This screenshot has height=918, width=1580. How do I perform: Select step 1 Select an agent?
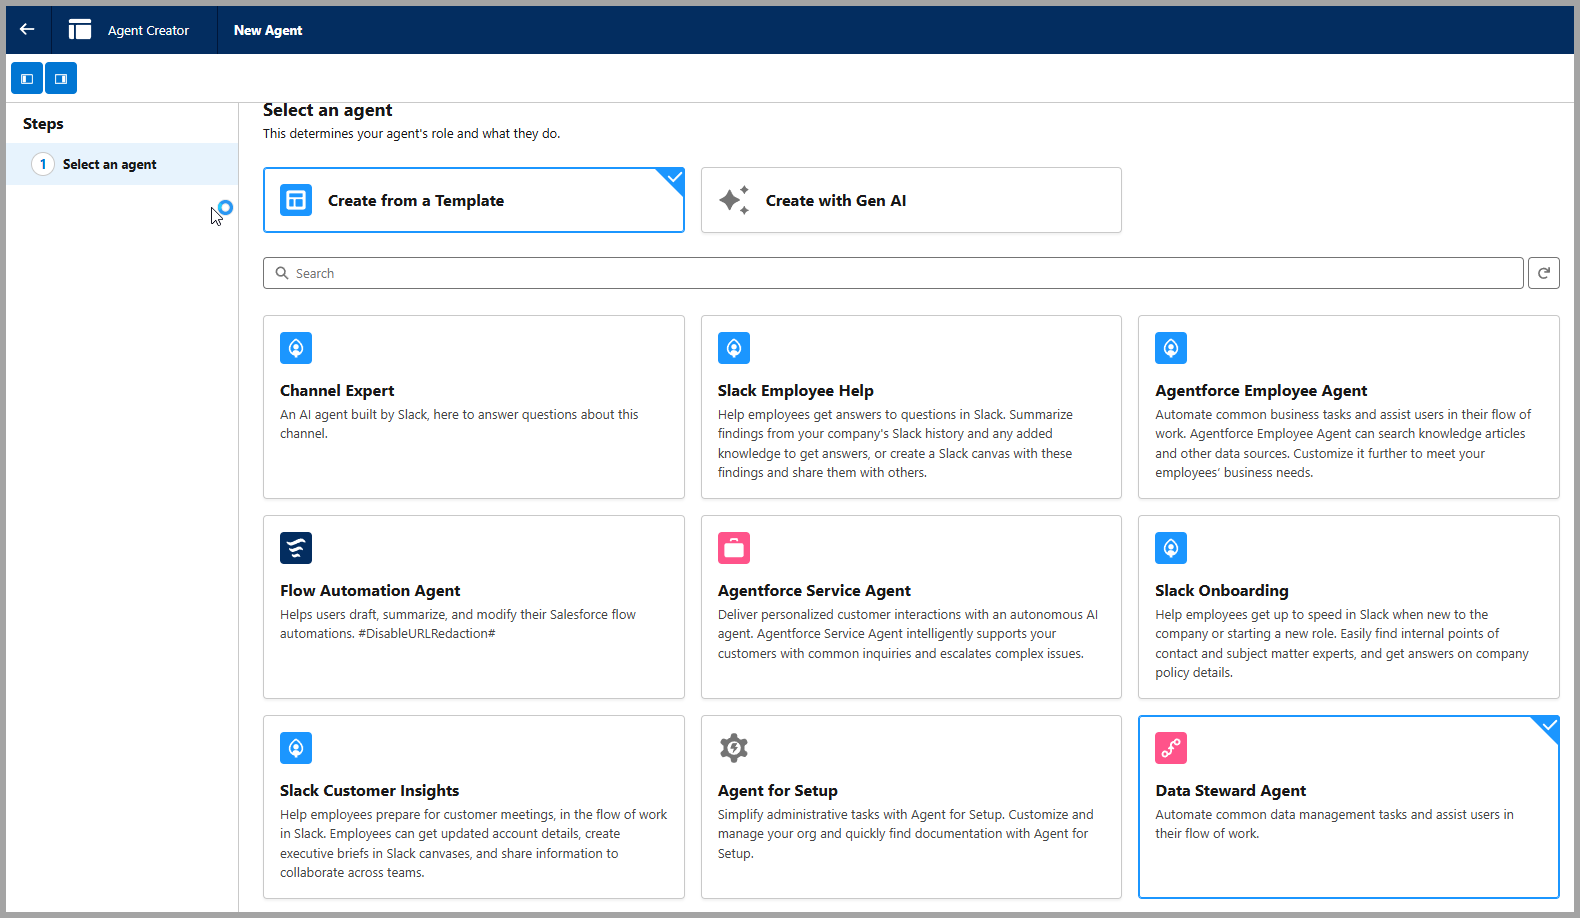point(122,164)
